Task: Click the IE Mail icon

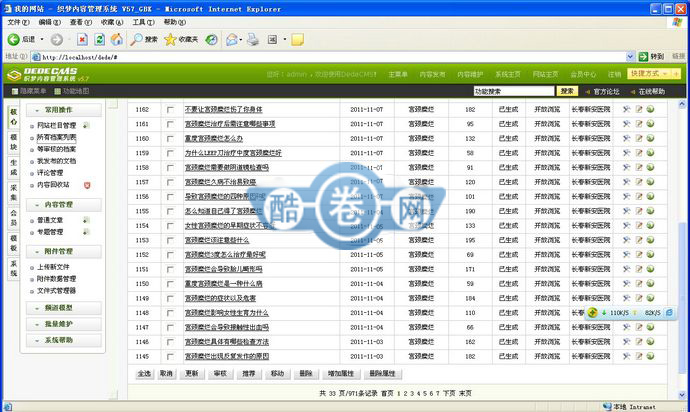Action: pyautogui.click(x=232, y=40)
